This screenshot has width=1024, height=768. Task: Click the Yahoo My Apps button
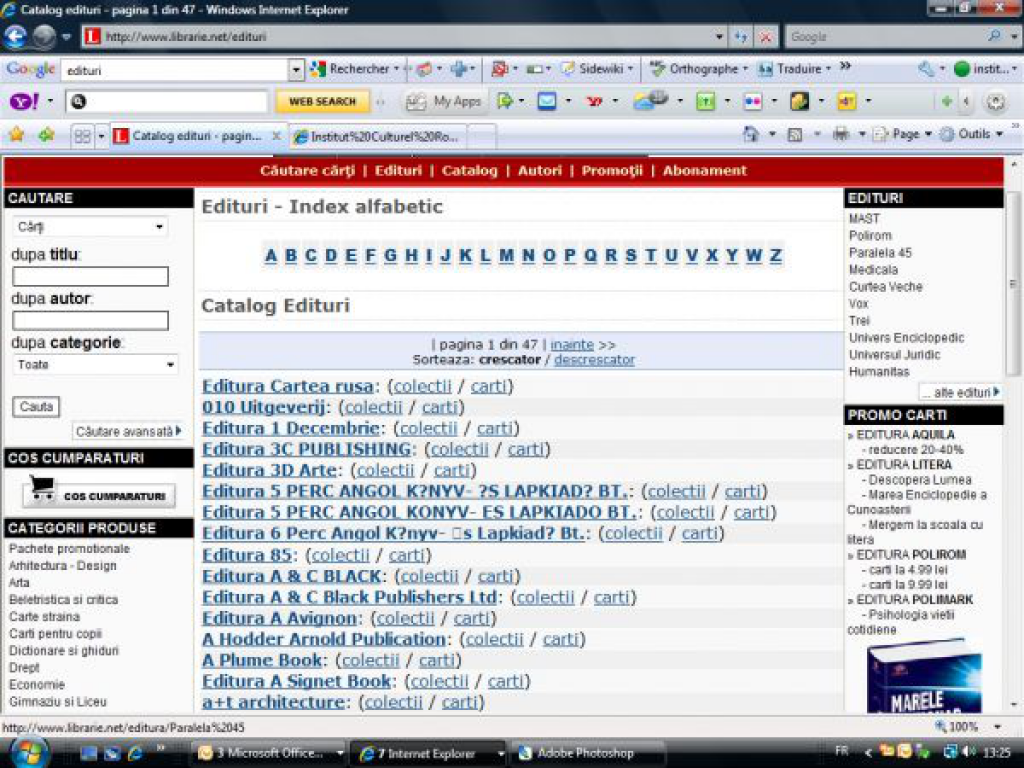(443, 101)
